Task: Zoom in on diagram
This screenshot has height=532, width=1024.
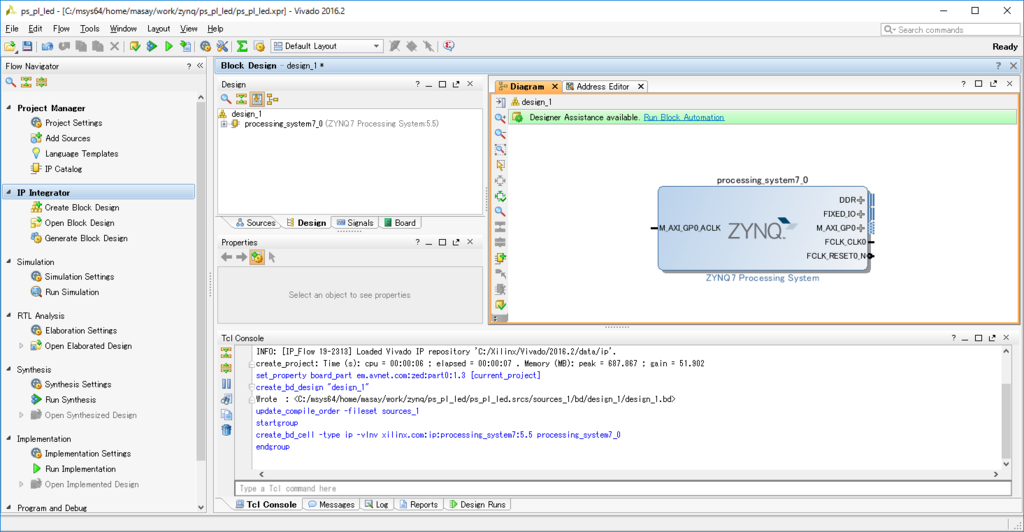Action: point(500,118)
